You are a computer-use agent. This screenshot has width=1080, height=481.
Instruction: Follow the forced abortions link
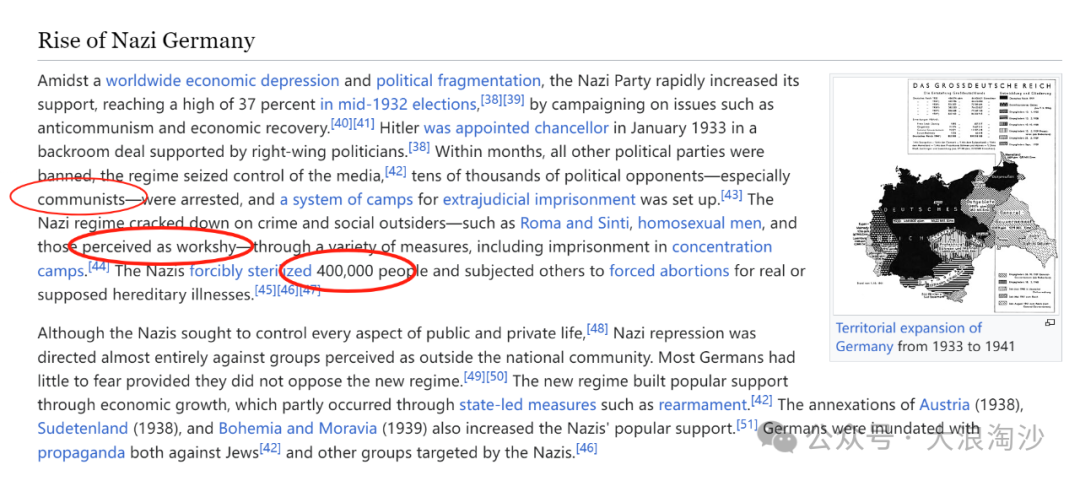tap(669, 271)
